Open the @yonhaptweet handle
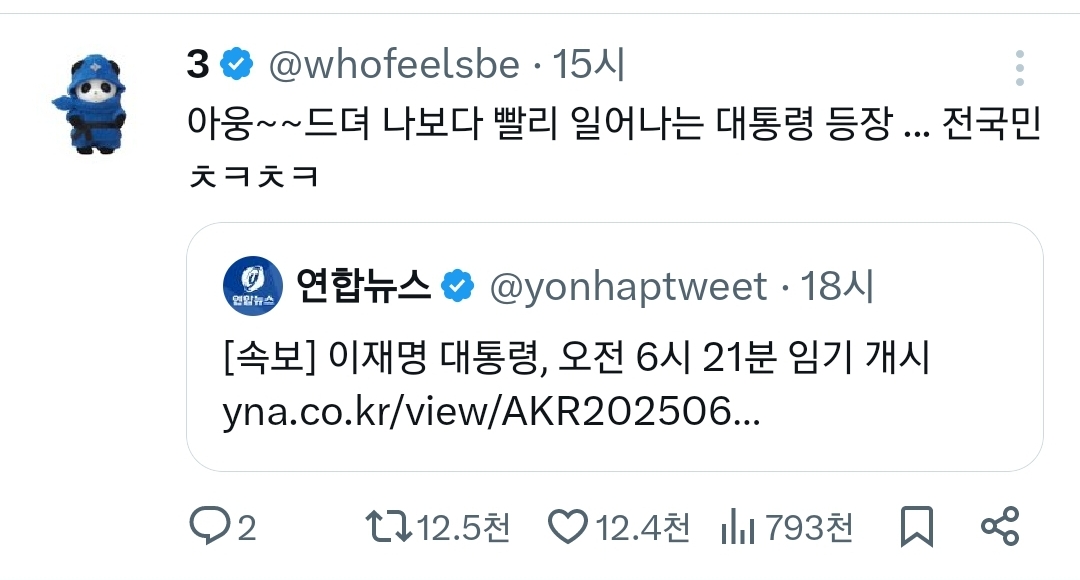The image size is (1080, 580). [x=628, y=287]
